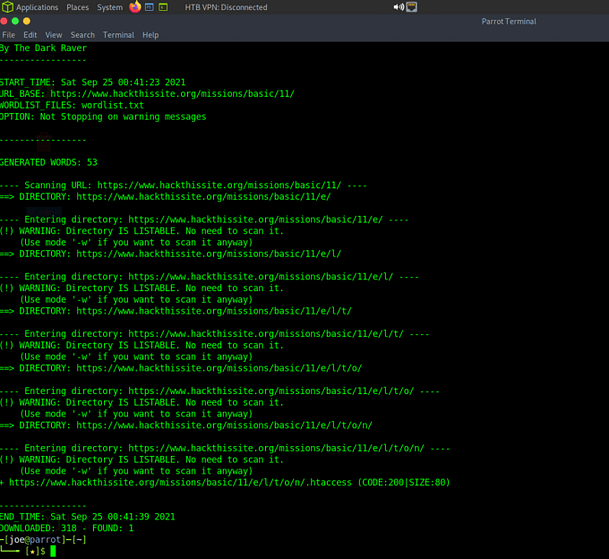Click the .htaccess result URL with CODE:200

click(x=225, y=482)
